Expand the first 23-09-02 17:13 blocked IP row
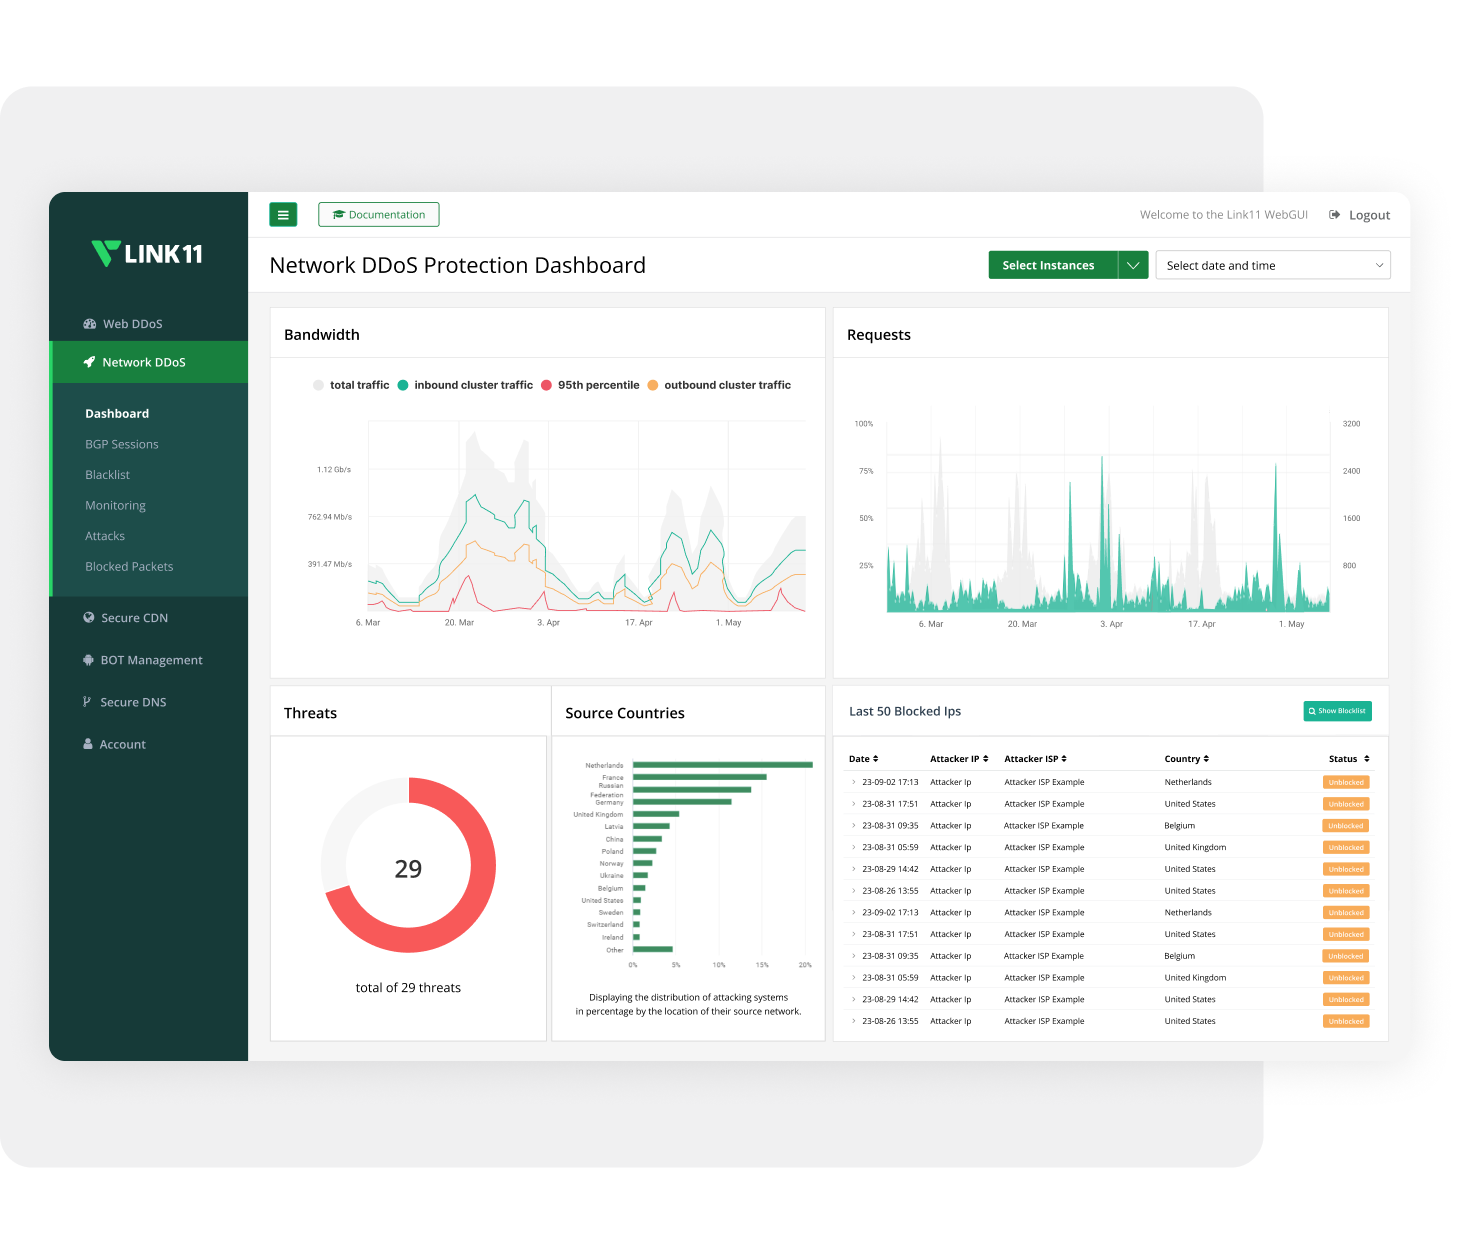 pyautogui.click(x=854, y=782)
